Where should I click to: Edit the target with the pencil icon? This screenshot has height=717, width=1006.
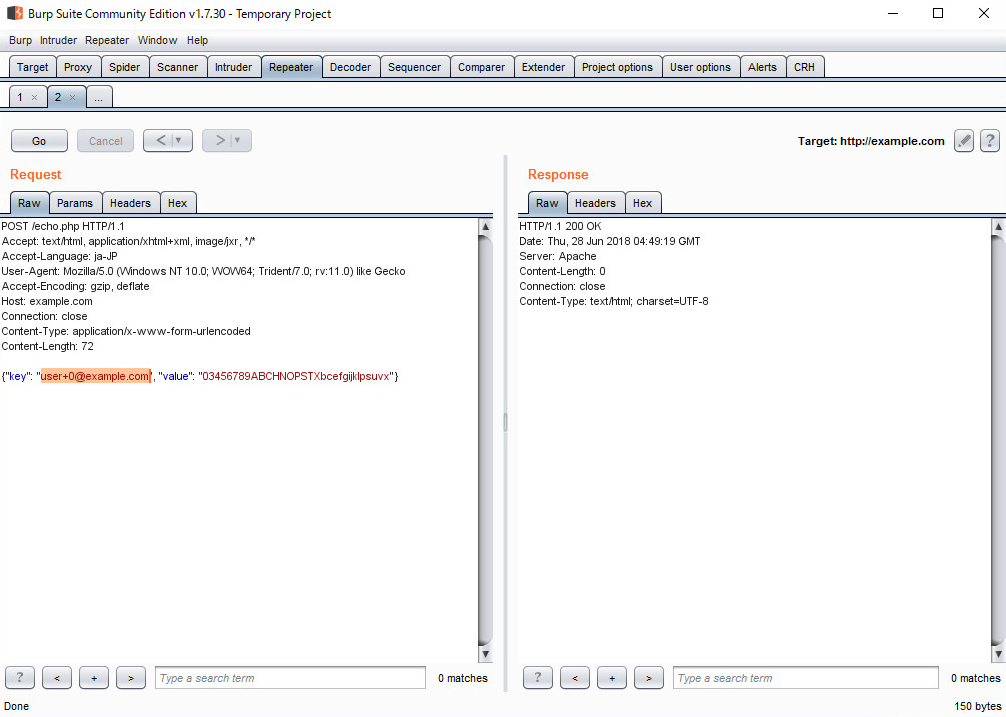(x=964, y=140)
